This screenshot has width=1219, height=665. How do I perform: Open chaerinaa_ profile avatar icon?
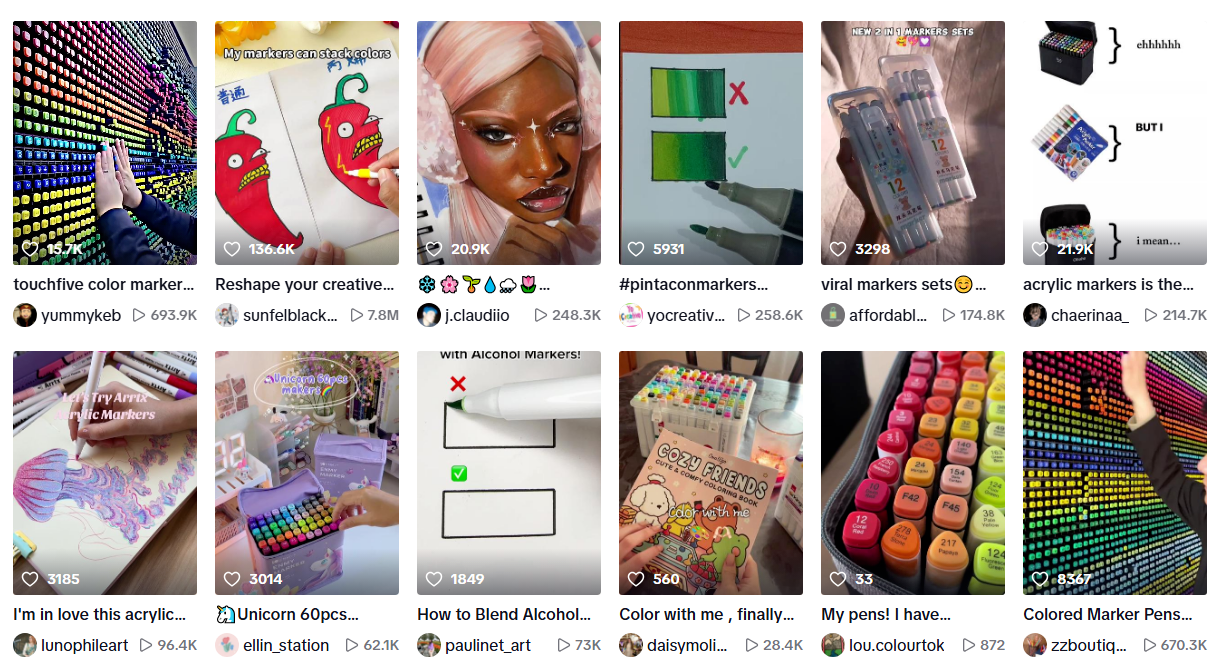click(x=1035, y=315)
